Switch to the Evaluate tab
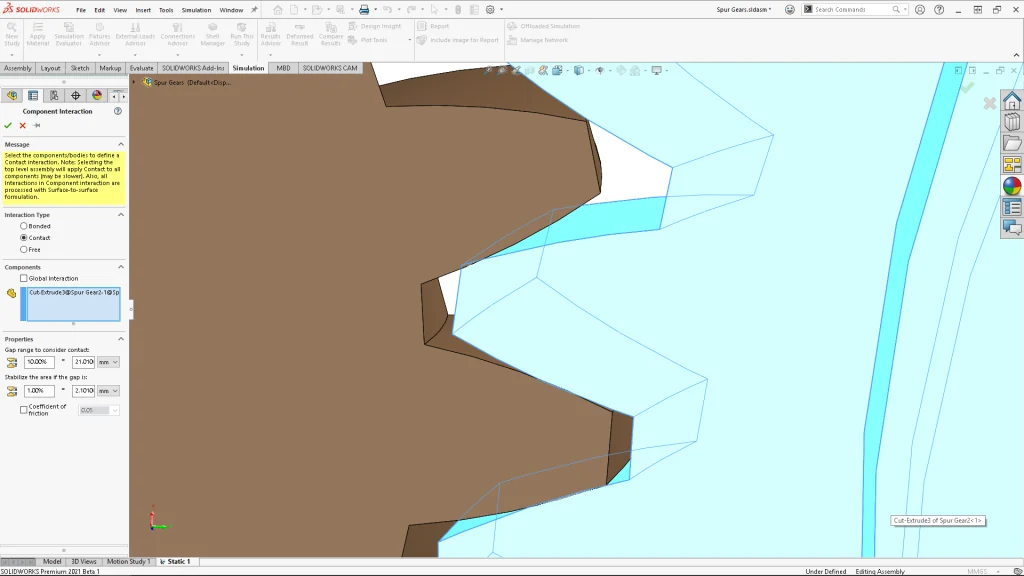Screen dimensions: 1024x576 [141, 68]
